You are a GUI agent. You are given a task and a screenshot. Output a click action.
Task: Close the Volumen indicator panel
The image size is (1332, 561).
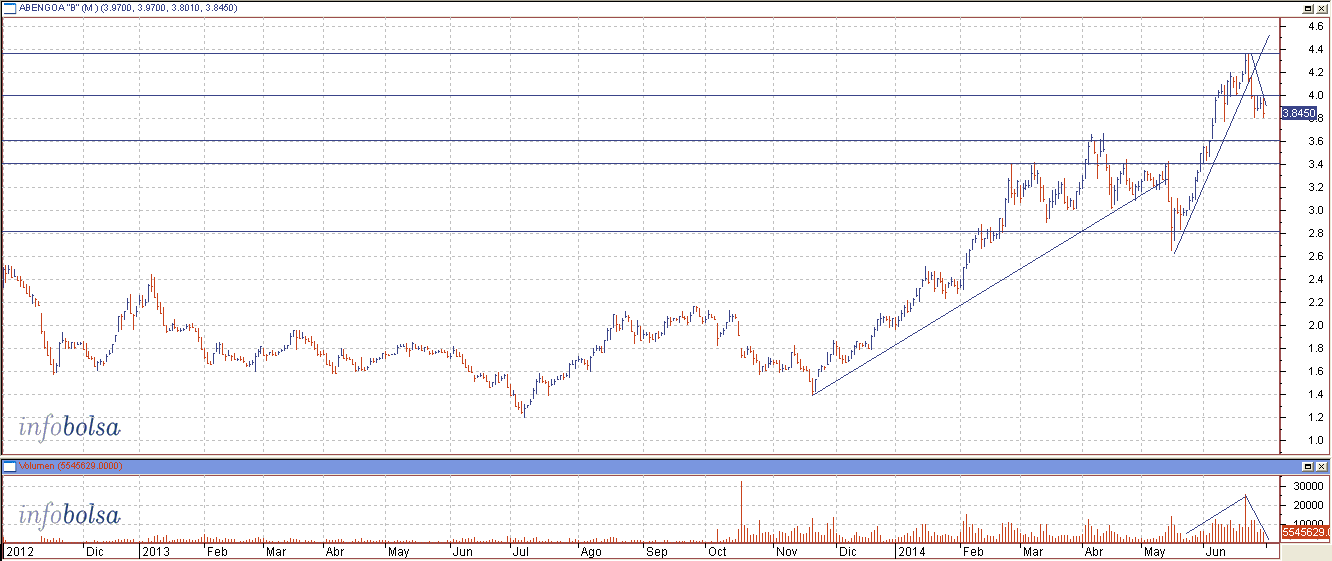(x=1321, y=466)
